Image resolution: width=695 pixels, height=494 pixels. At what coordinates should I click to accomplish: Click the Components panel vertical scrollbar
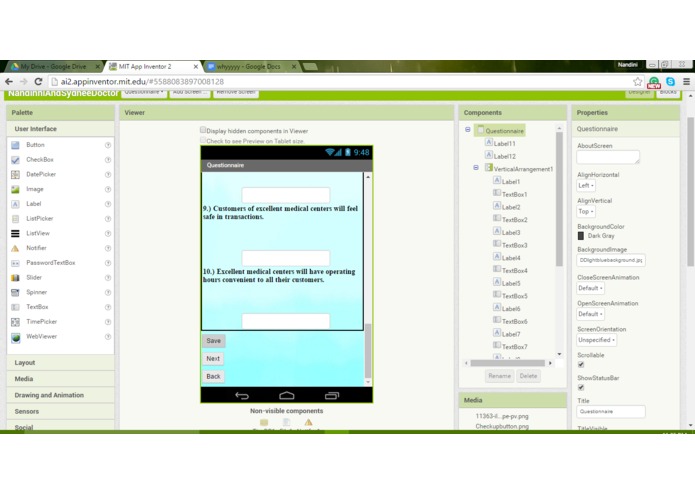(x=559, y=198)
